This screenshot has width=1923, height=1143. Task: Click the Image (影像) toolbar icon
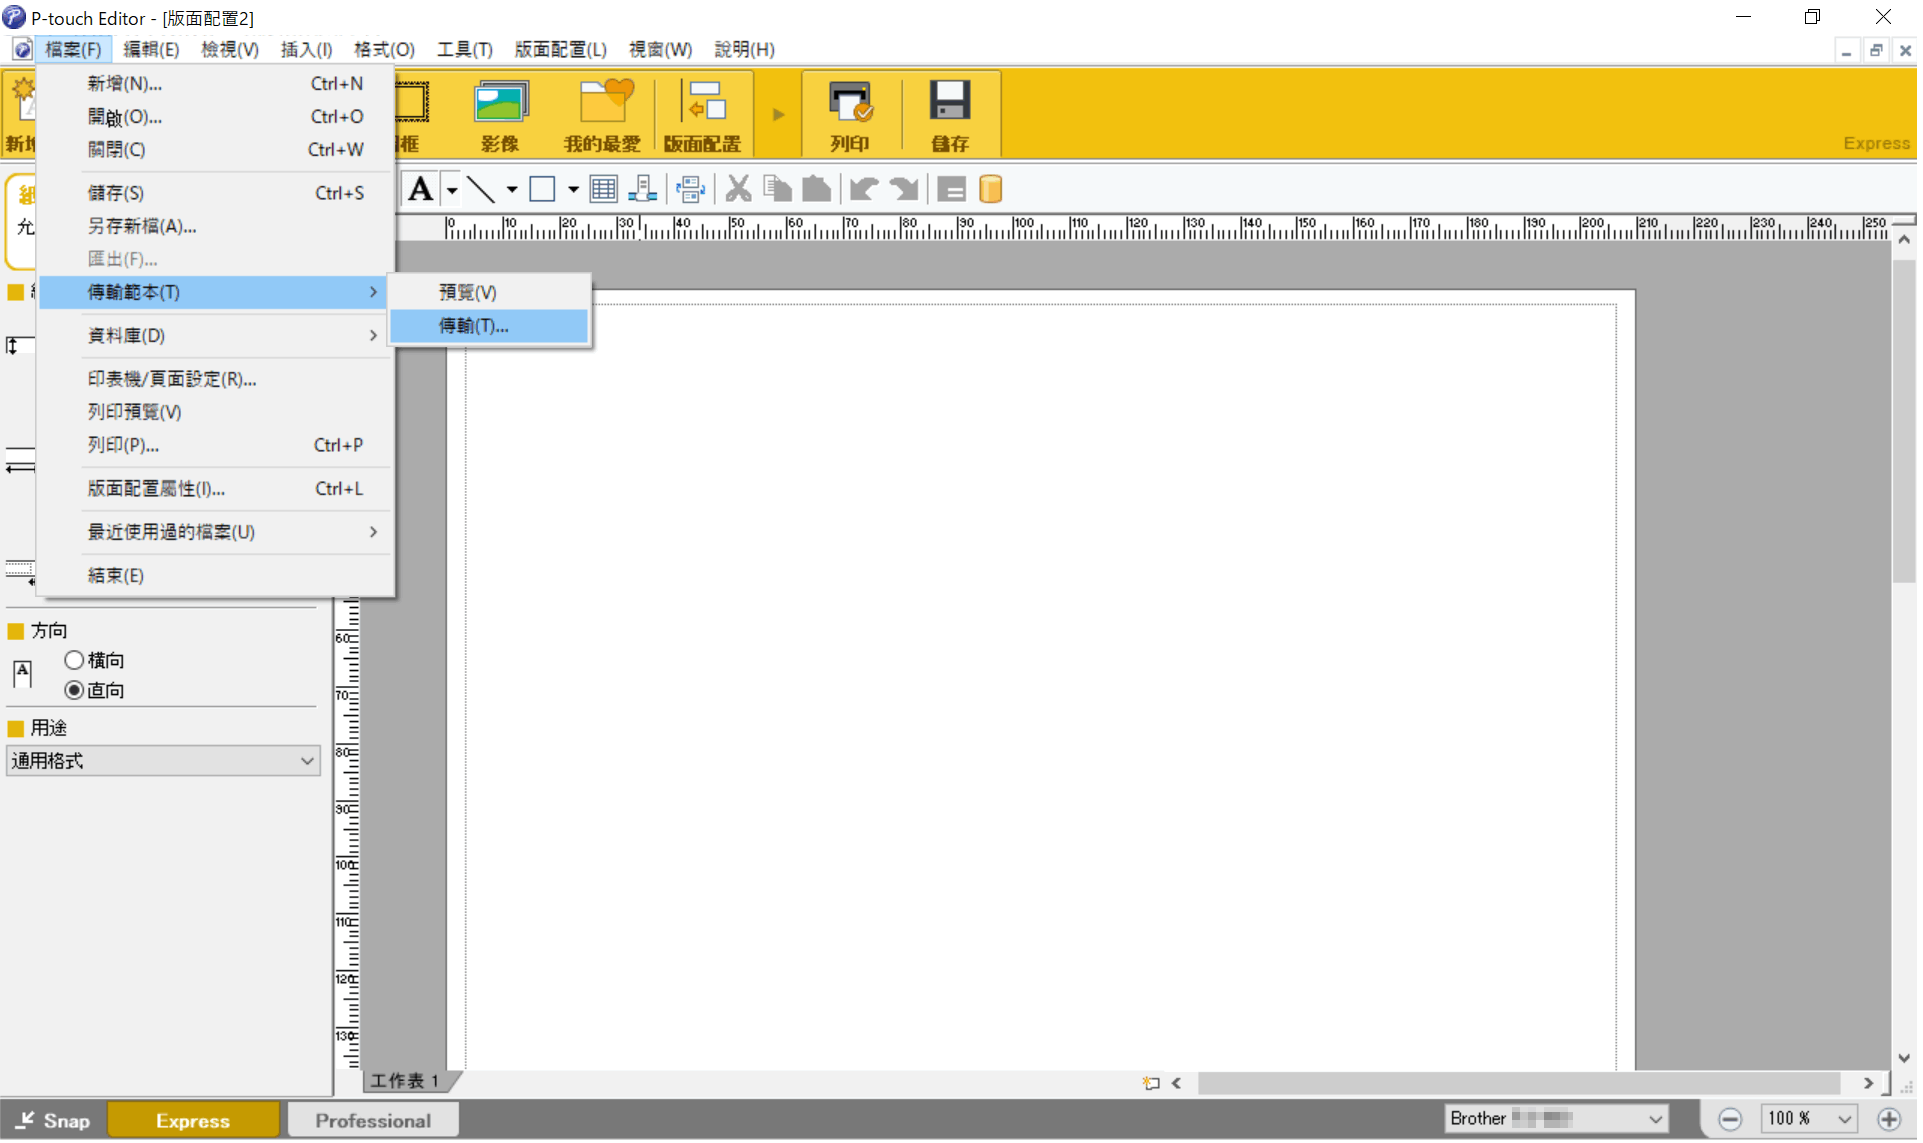coord(500,115)
